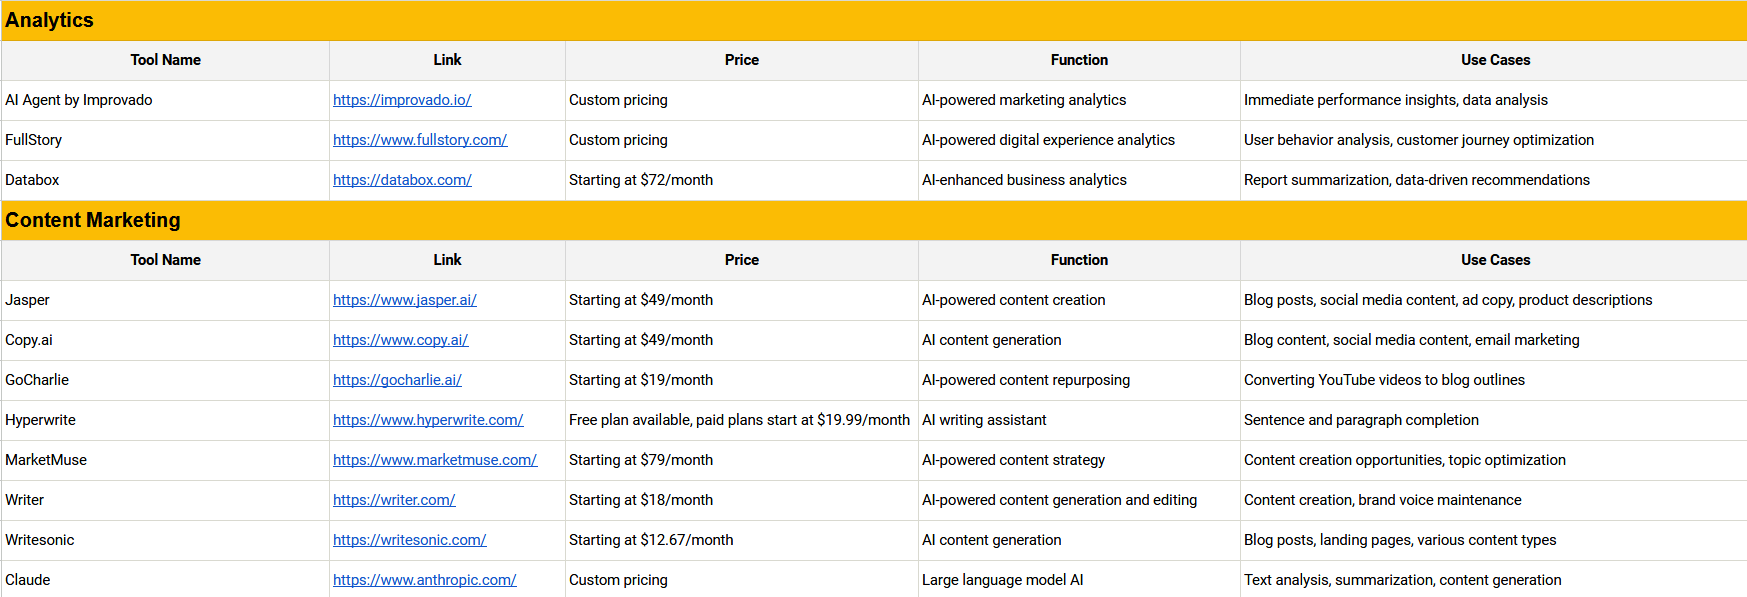Open the marketmuse.com link
1747x597 pixels.
point(435,460)
